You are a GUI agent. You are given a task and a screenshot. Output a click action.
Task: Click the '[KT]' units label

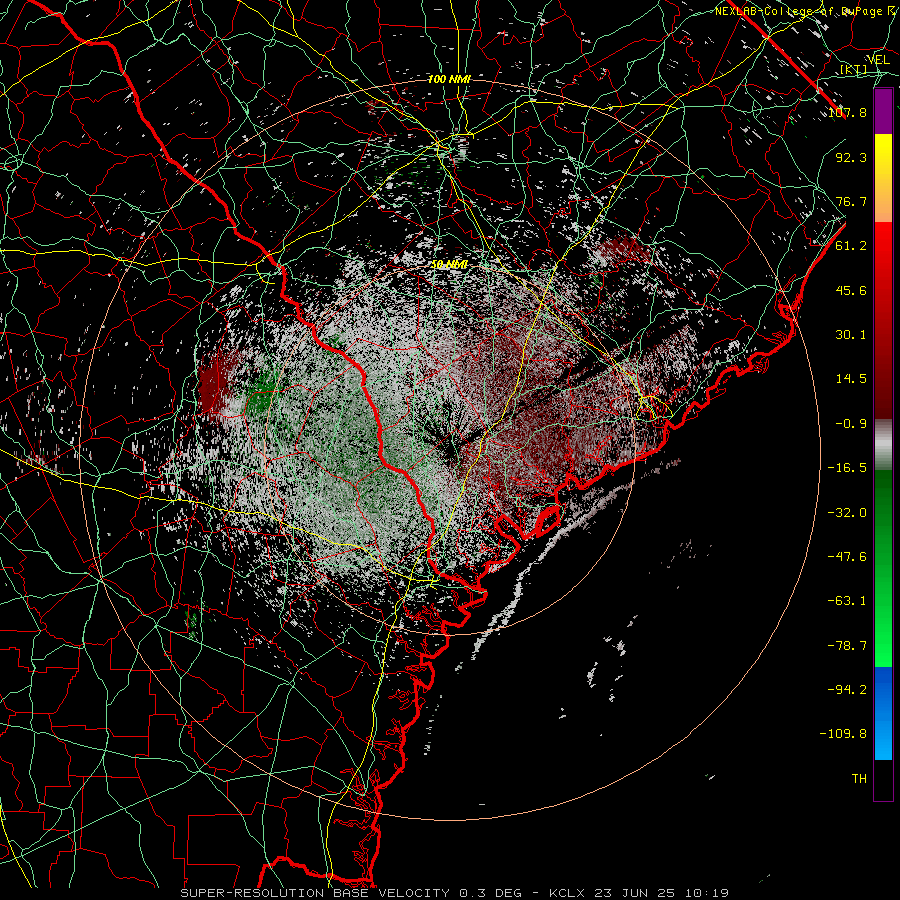pyautogui.click(x=854, y=70)
